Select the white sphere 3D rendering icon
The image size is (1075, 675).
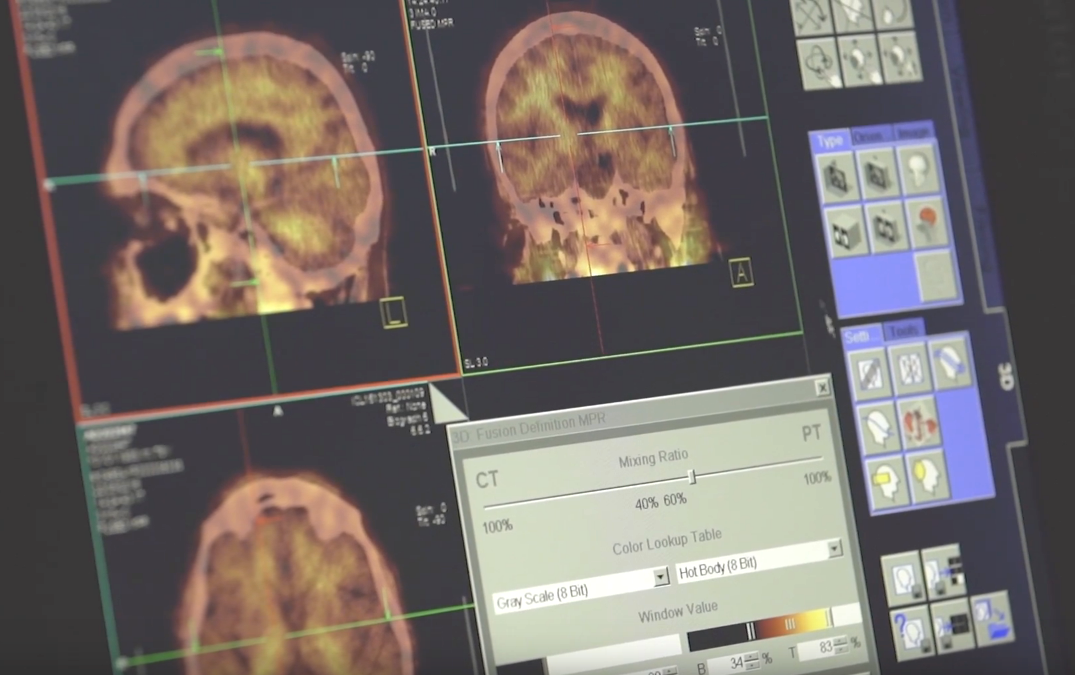click(x=918, y=169)
